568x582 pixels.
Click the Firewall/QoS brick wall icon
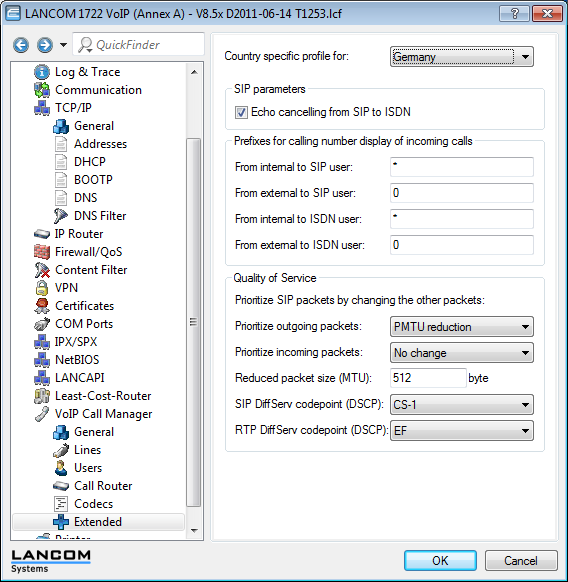point(42,252)
